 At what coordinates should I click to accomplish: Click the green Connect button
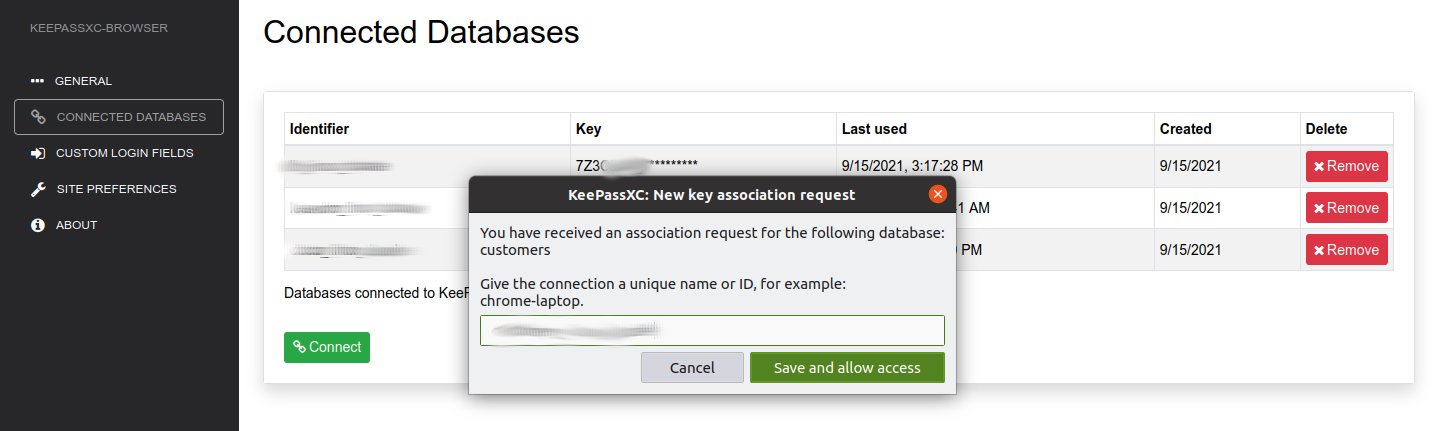327,347
